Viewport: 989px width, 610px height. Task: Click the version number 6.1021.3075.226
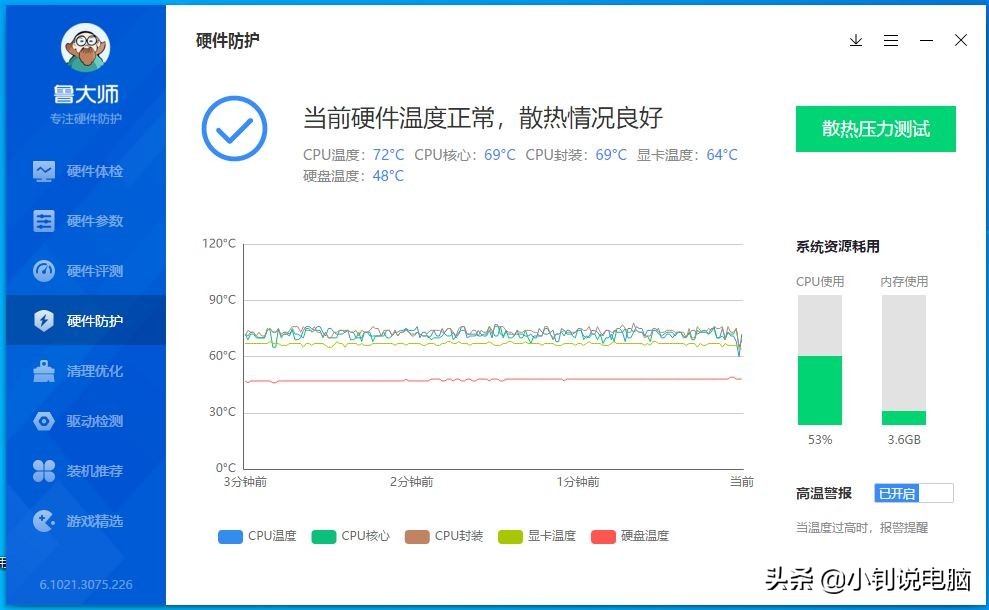(86, 585)
